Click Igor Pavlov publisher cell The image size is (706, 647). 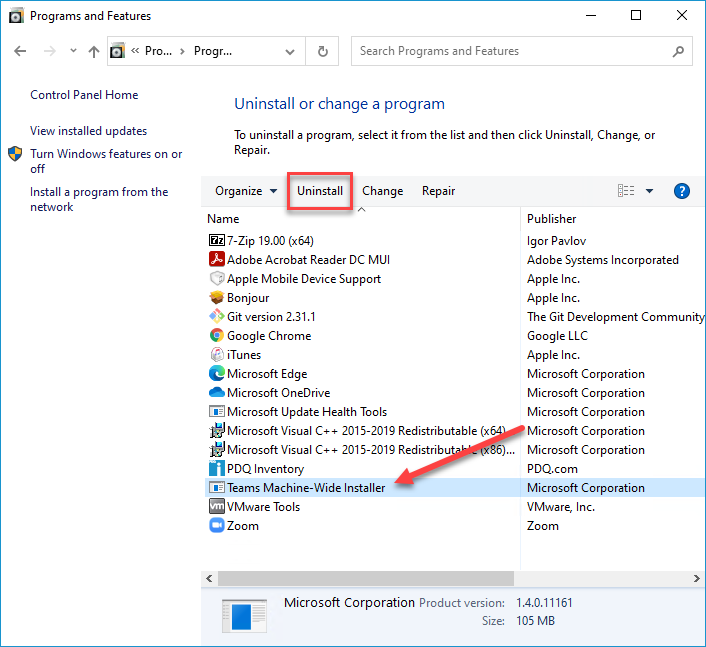click(x=557, y=241)
